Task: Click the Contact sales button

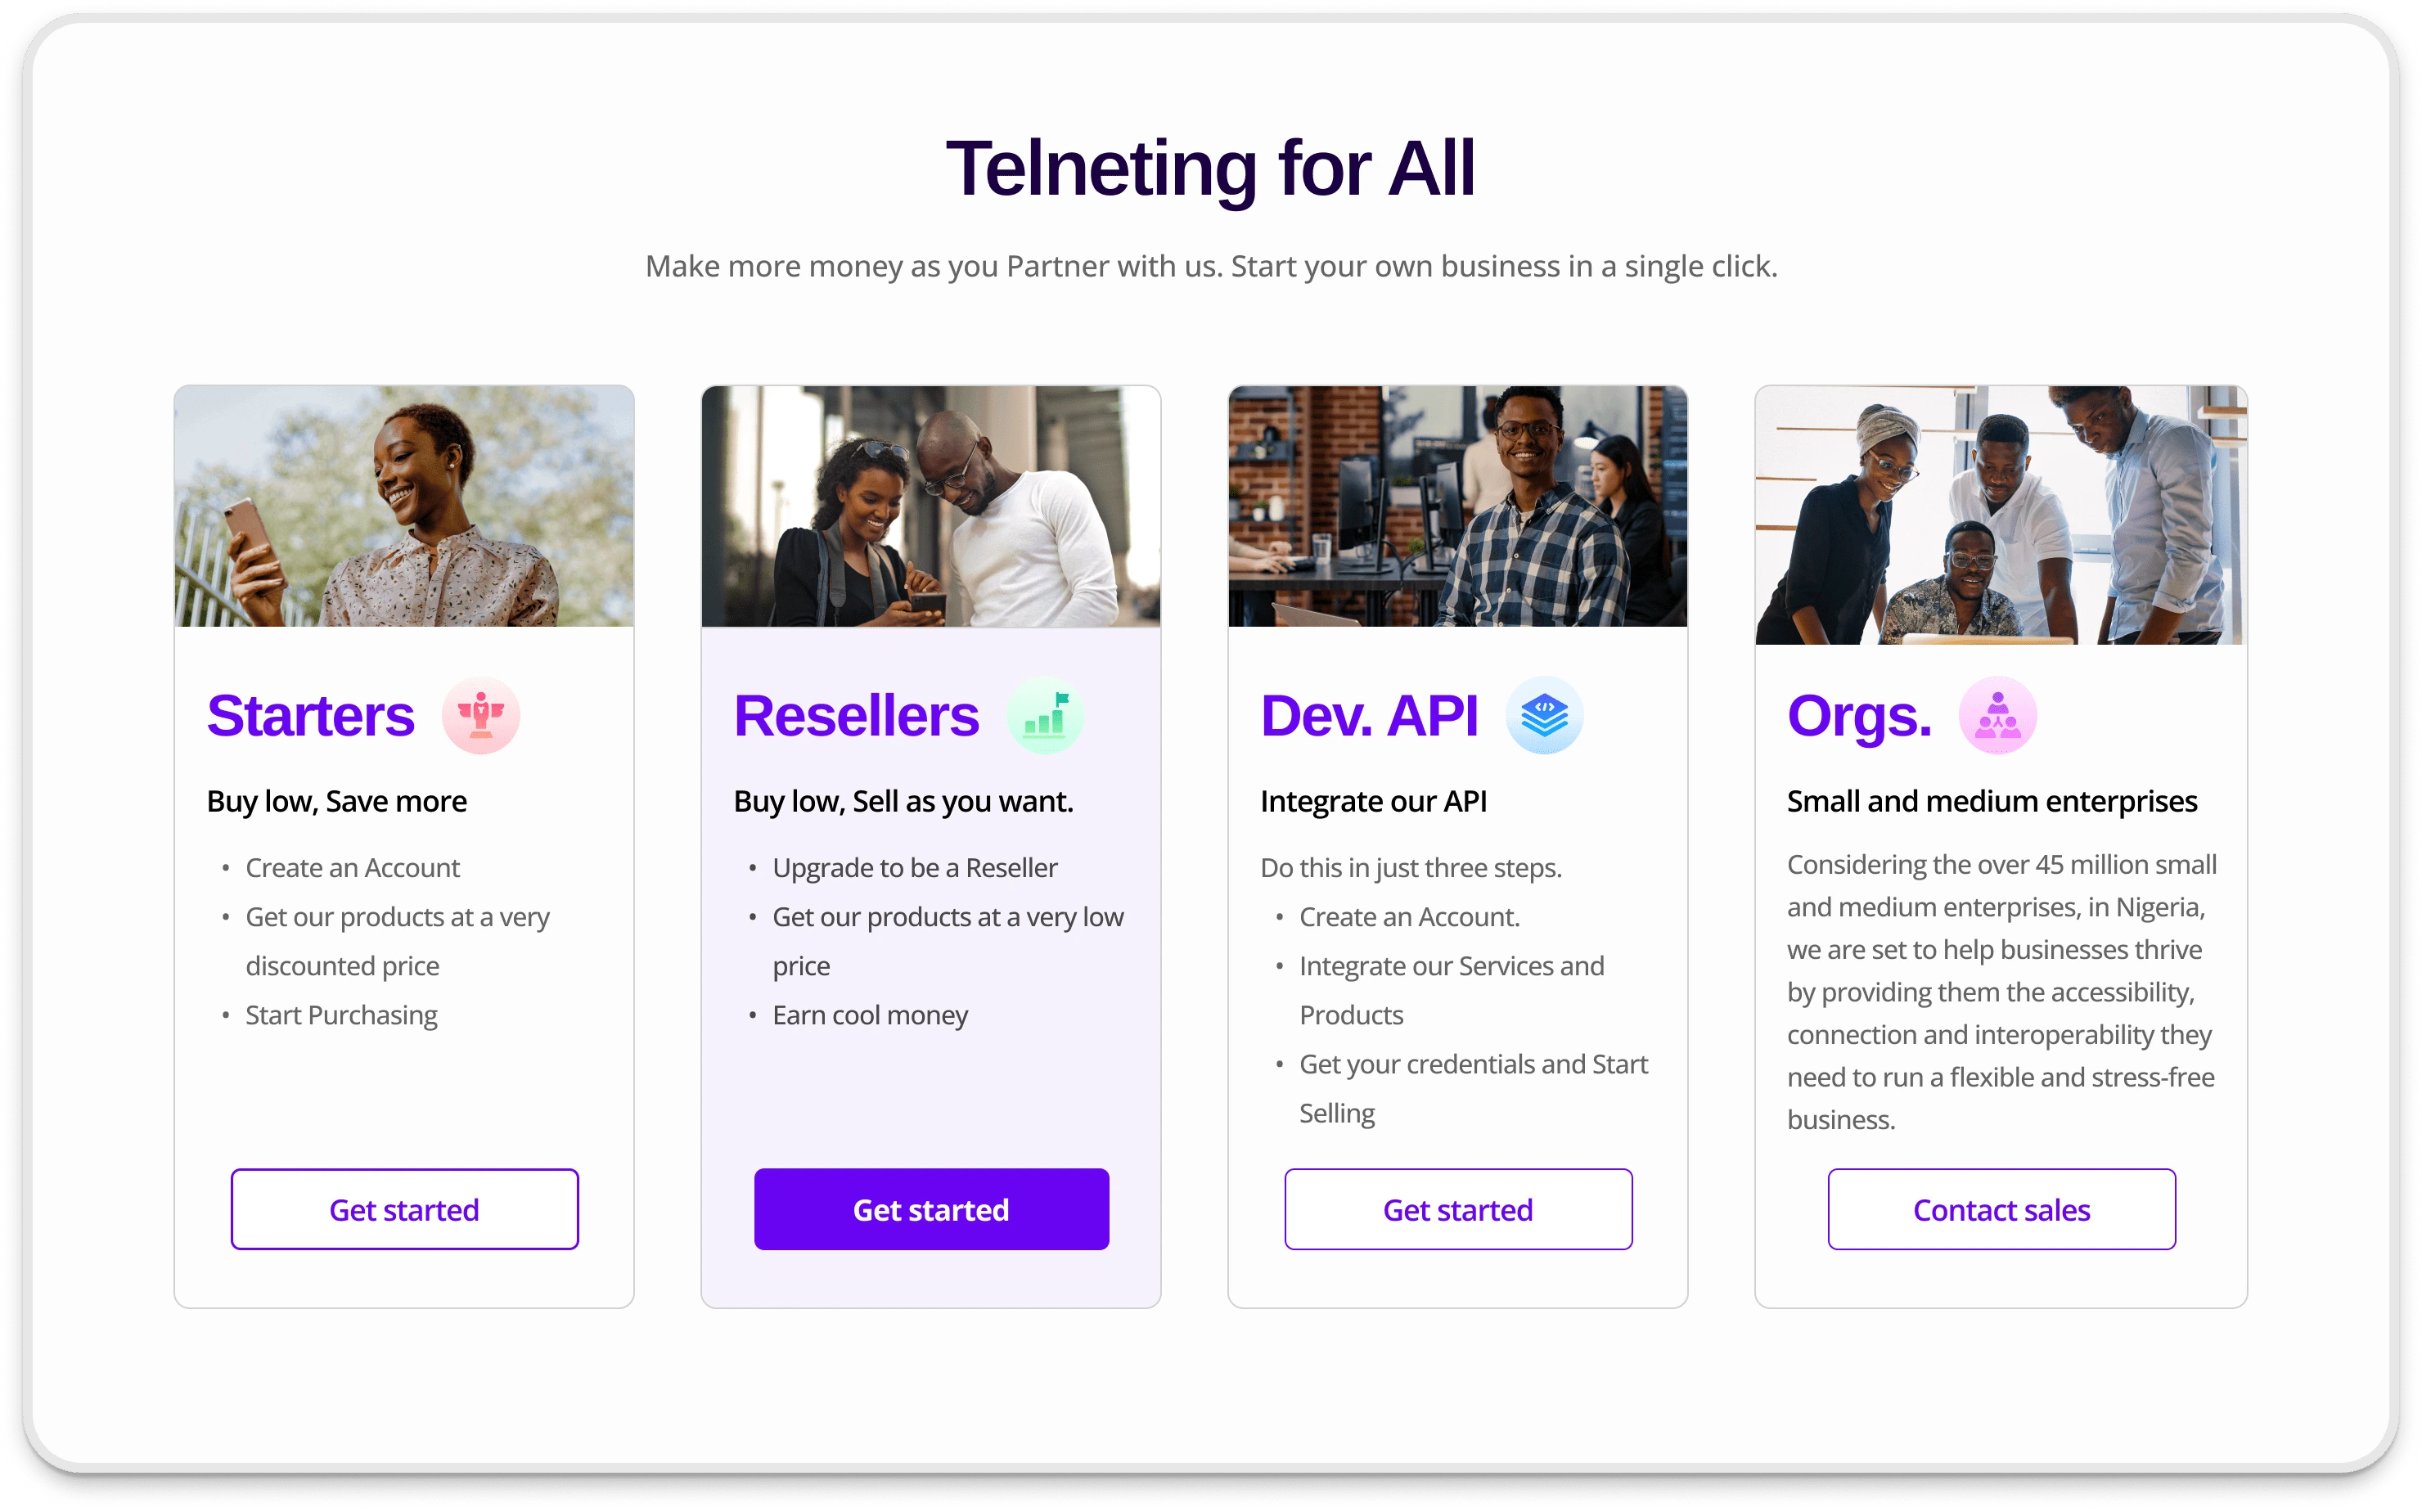Action: pos(2001,1209)
